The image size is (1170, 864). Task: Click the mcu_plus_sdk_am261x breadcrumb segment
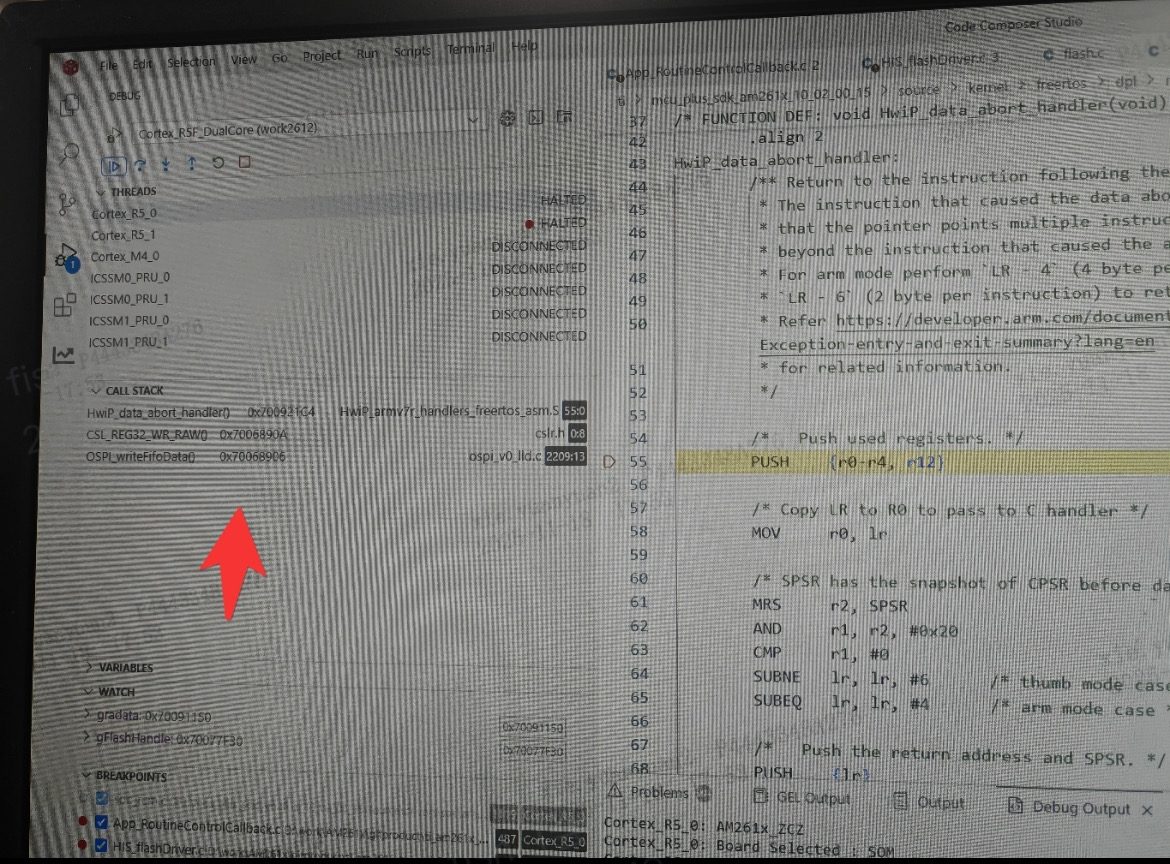(761, 96)
